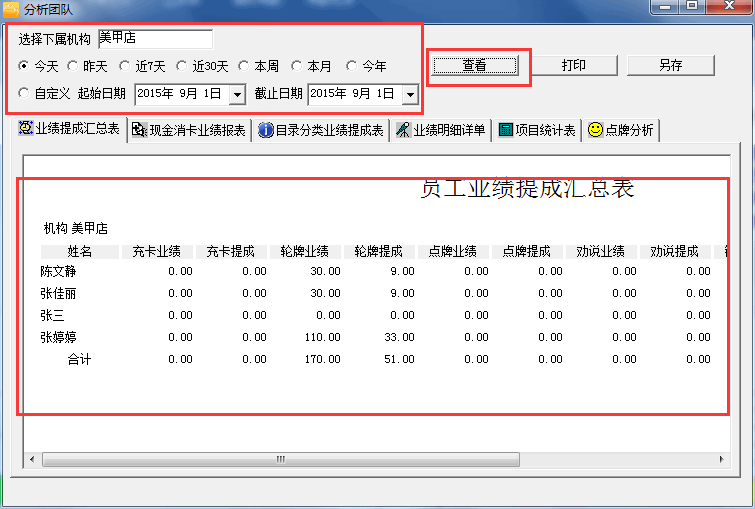Screen dimensions: 755x509
Task: Select the 今天 radio button
Action: pos(23,65)
